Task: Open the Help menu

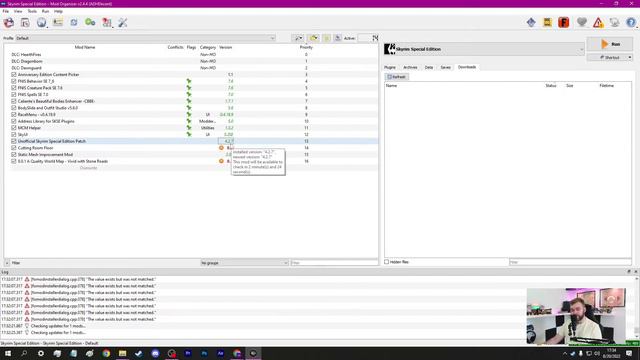Action: 58,11
